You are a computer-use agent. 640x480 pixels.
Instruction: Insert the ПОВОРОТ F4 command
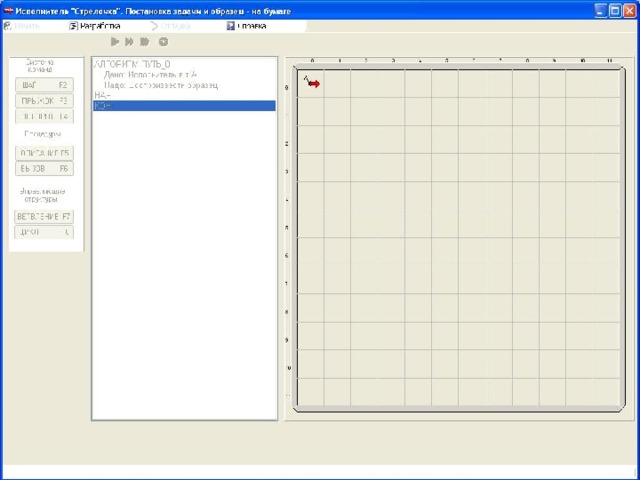pyautogui.click(x=44, y=116)
